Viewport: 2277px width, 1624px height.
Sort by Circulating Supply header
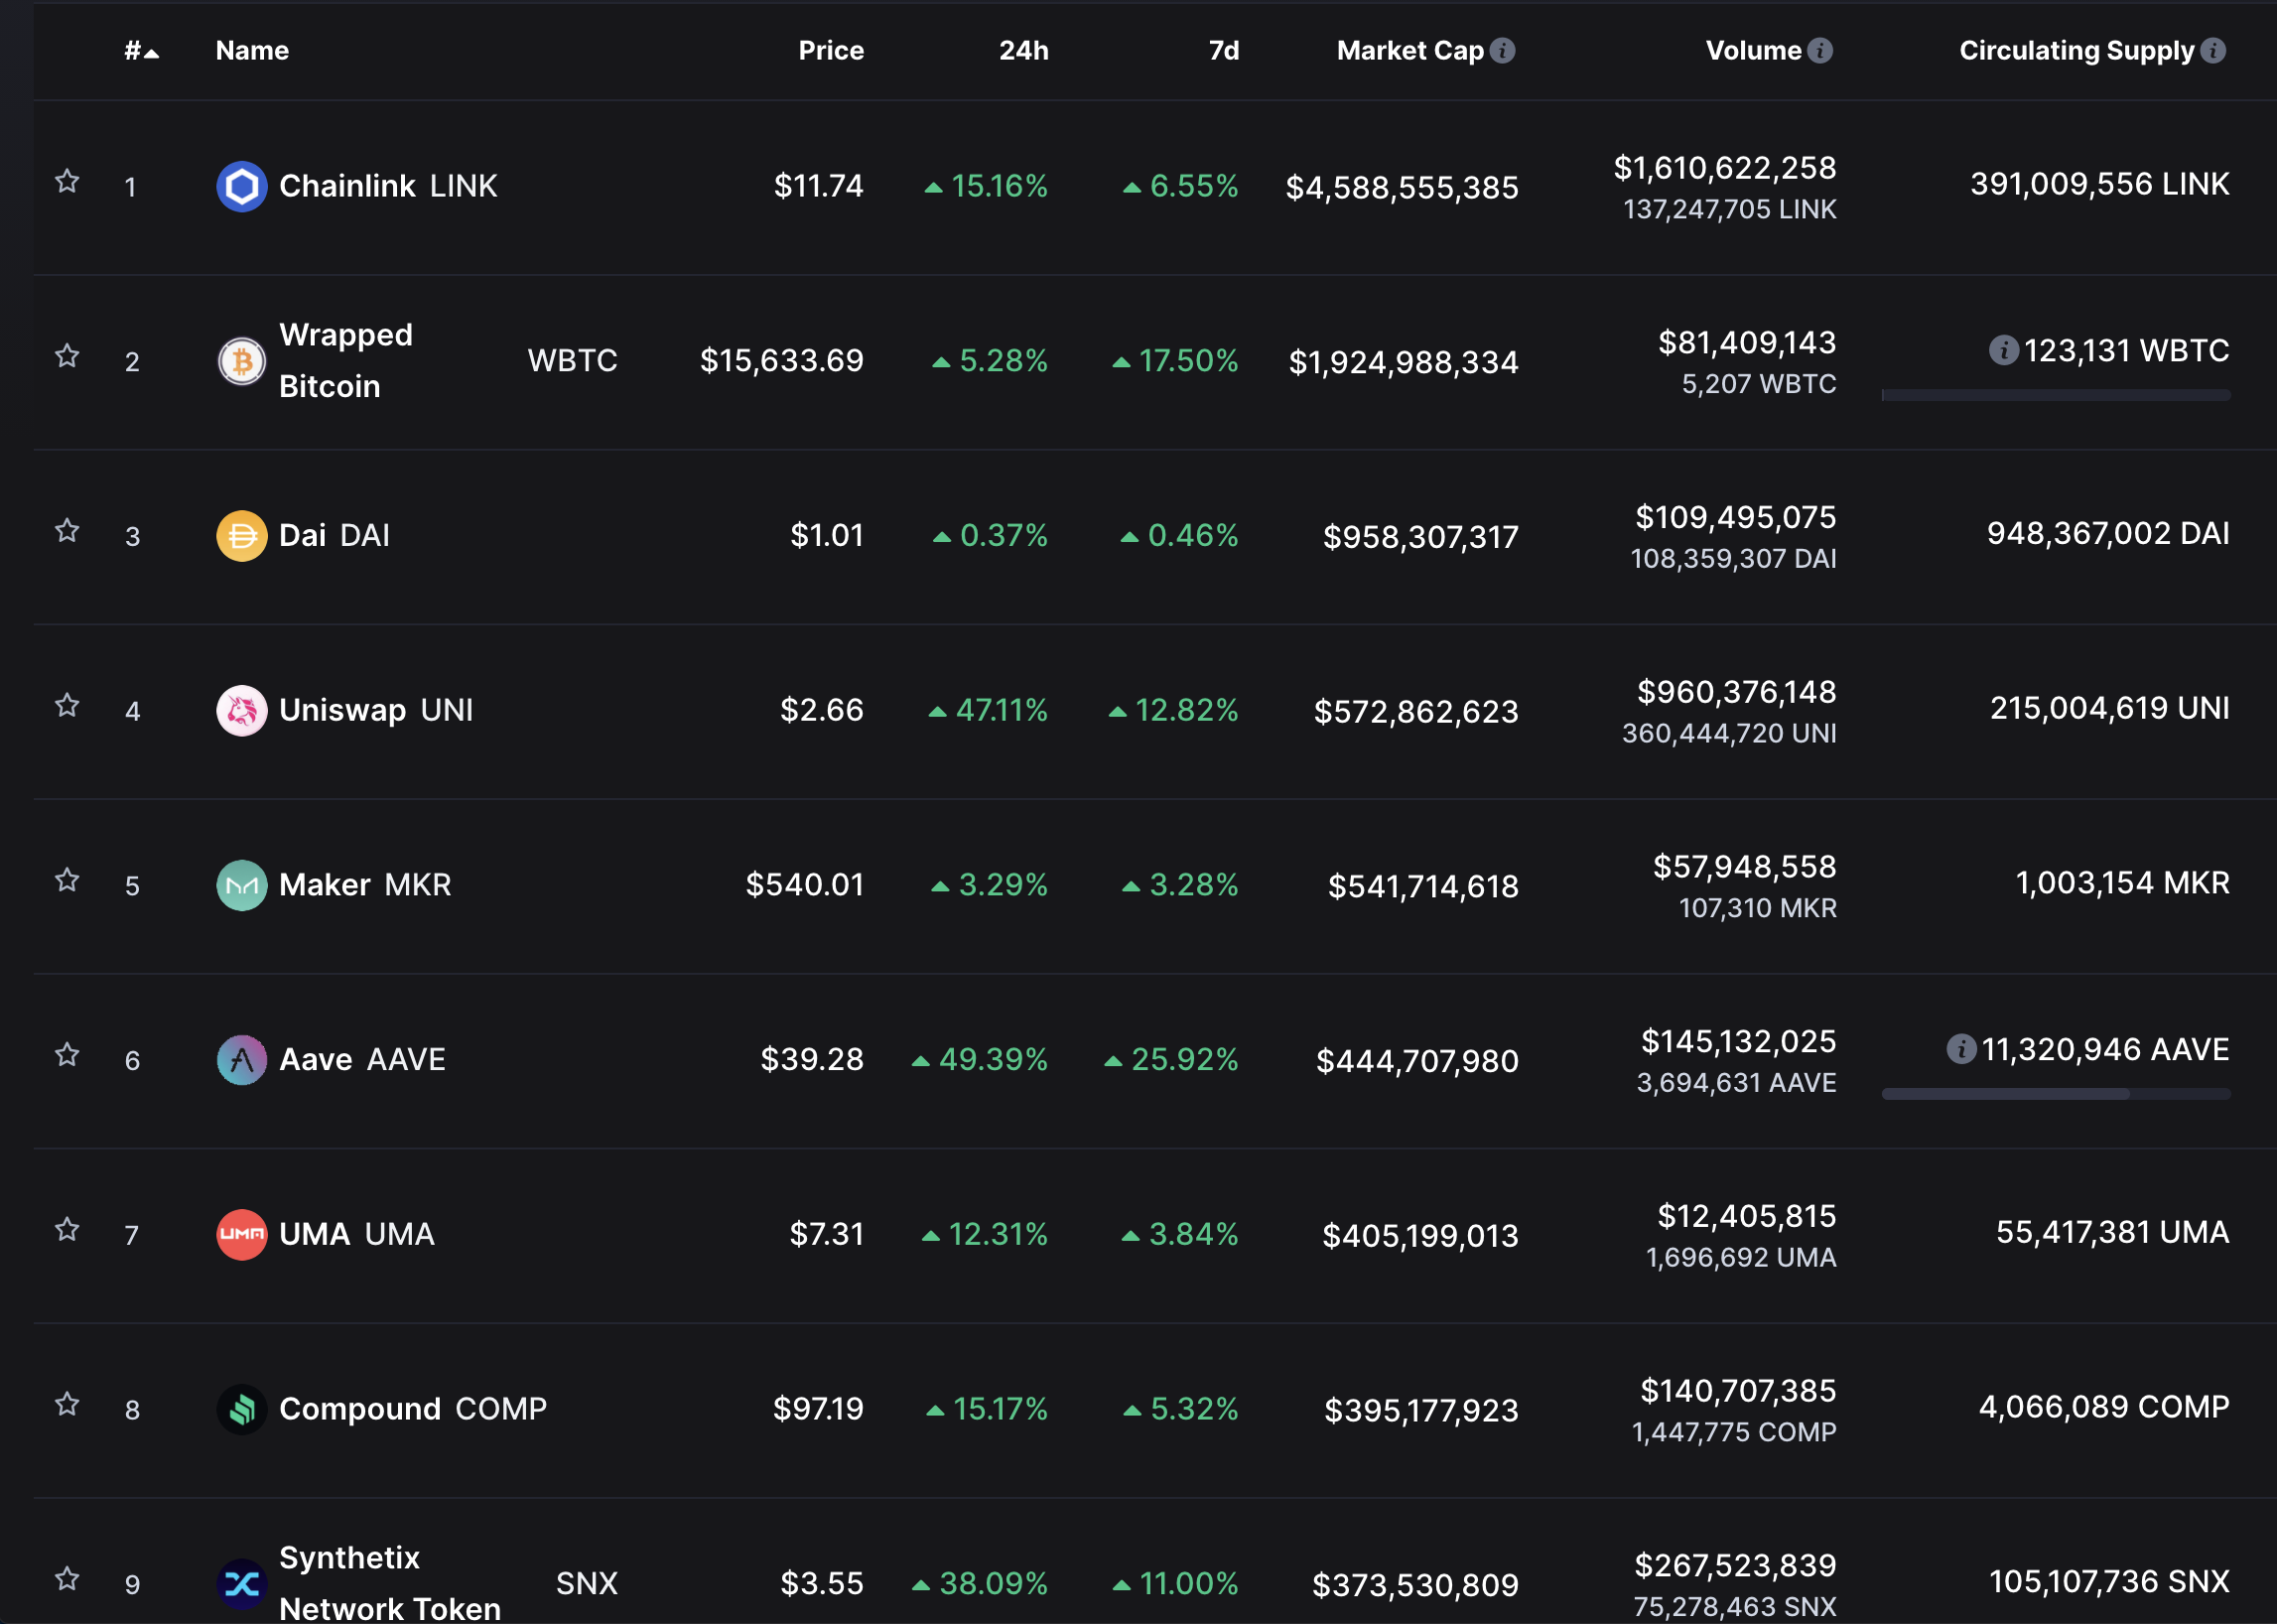tap(2077, 50)
